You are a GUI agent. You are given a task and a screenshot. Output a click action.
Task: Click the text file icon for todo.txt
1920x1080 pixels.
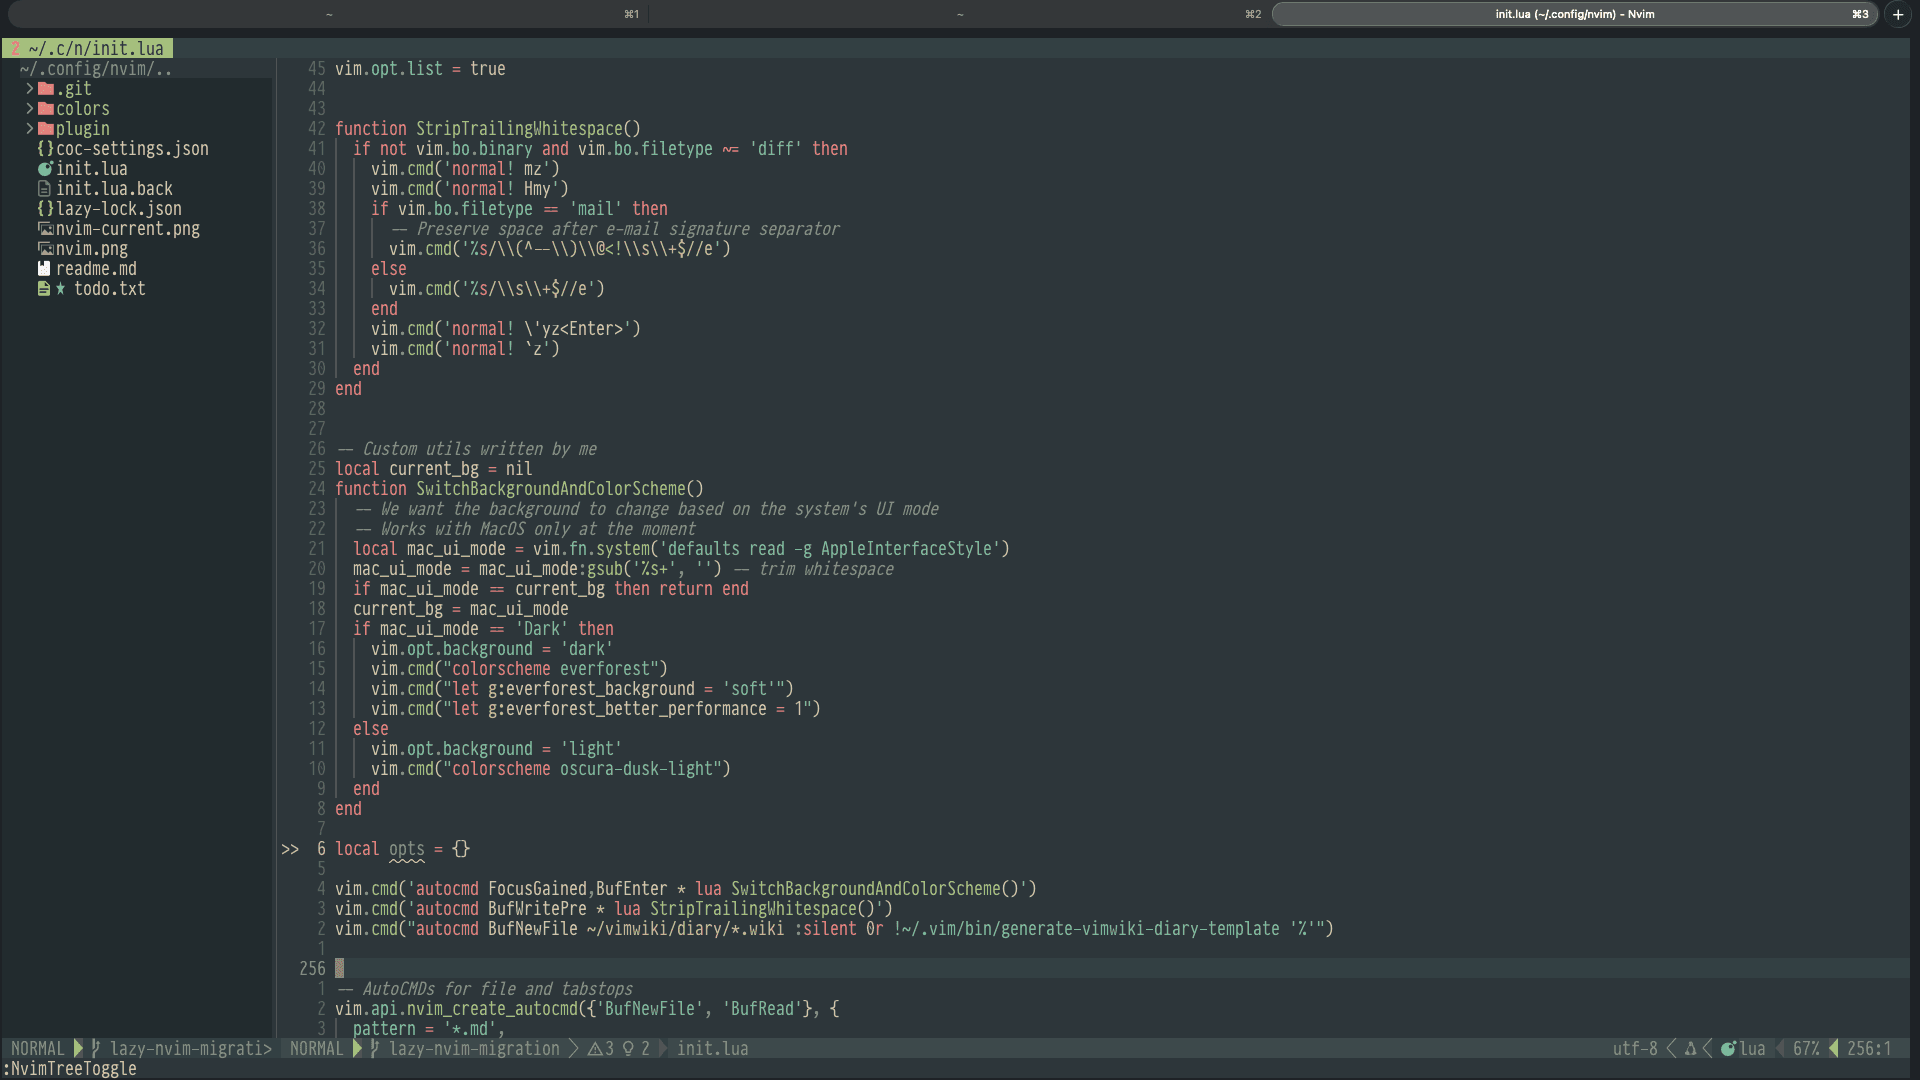[44, 289]
